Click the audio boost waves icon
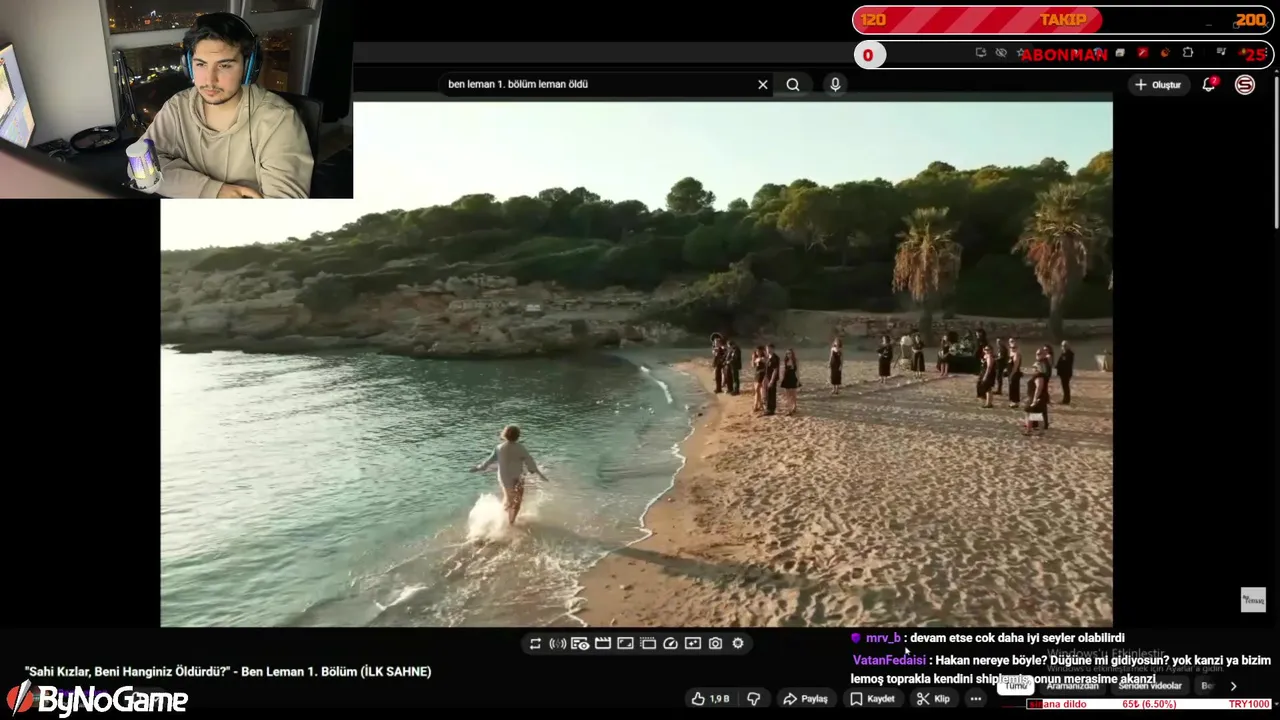 pyautogui.click(x=558, y=644)
